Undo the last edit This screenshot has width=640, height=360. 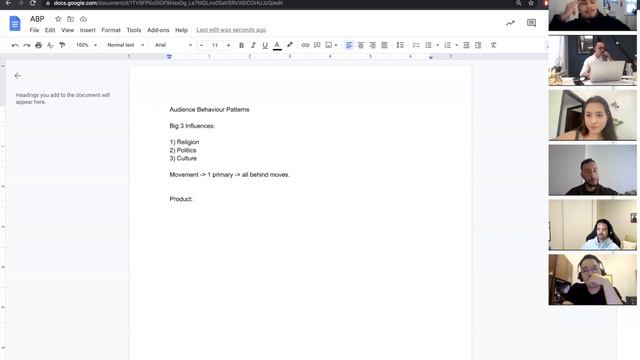click(15, 45)
